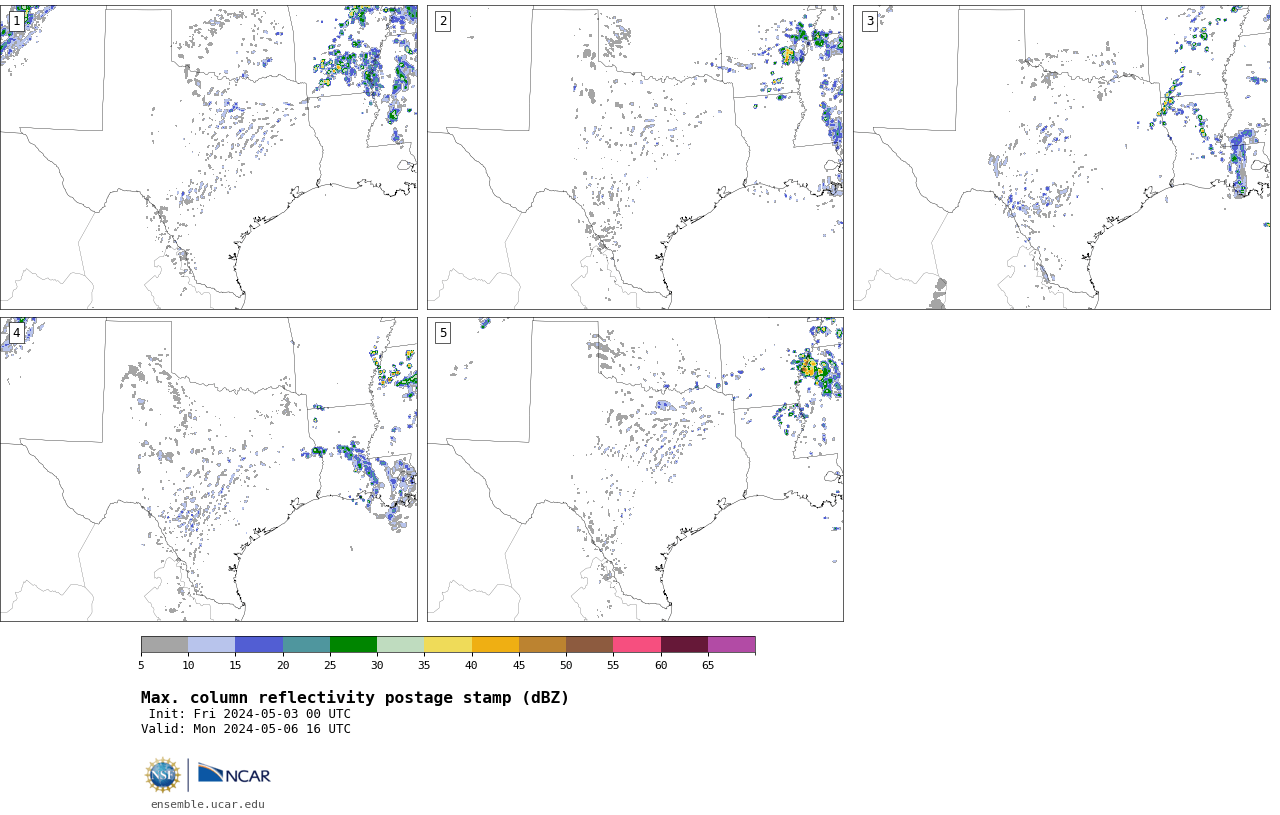The height and width of the screenshot is (815, 1280).
Task: Click colorbar tick label 20
Action: click(283, 665)
